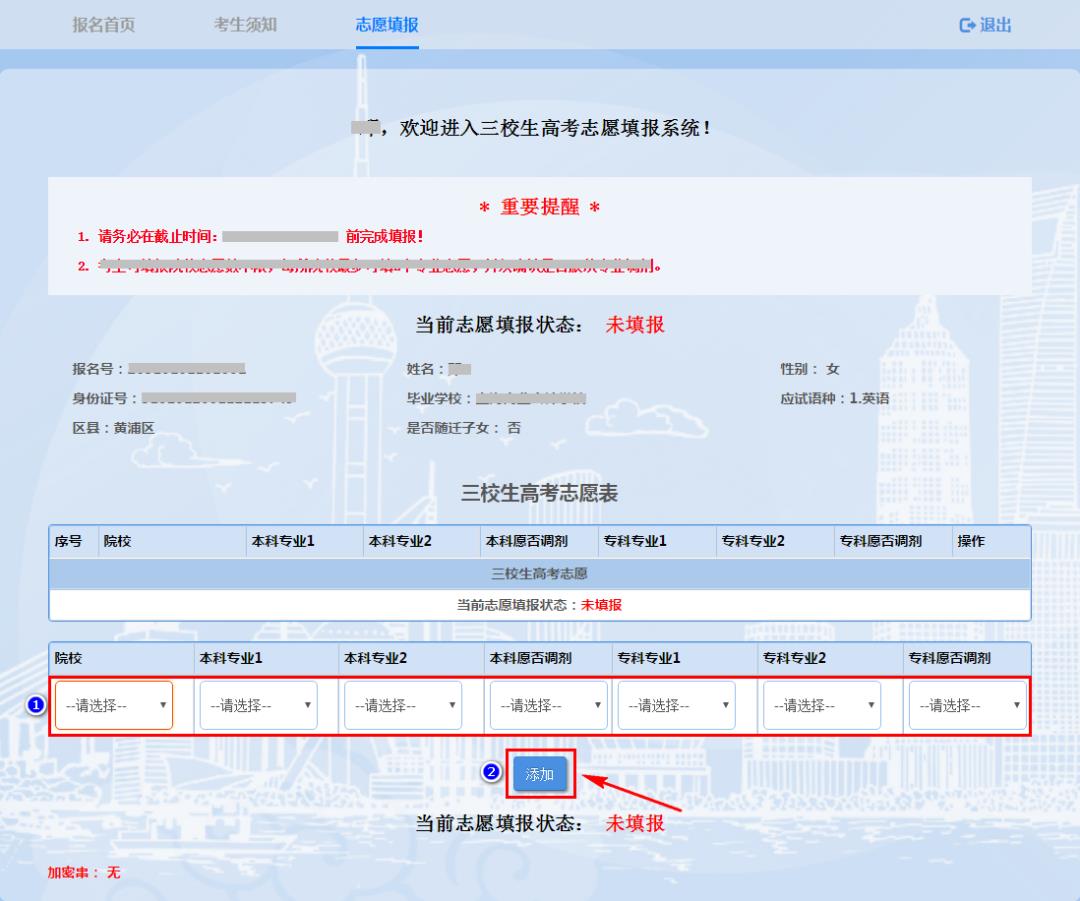This screenshot has height=901, width=1080.
Task: Click the 加密串 label at bottom left
Action: coord(73,872)
